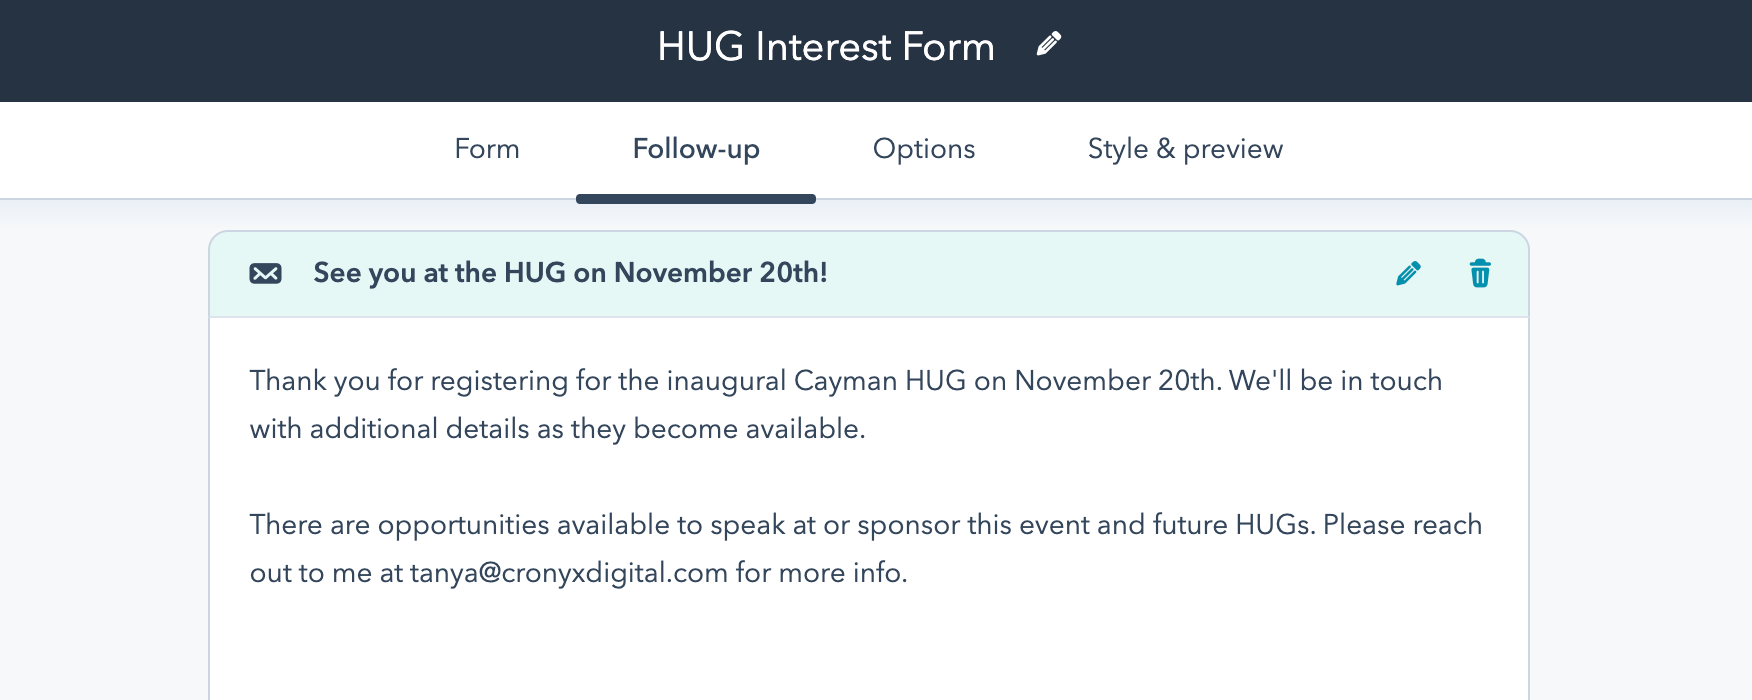
Task: Delete the follow-up email via trash icon
Action: click(1480, 273)
